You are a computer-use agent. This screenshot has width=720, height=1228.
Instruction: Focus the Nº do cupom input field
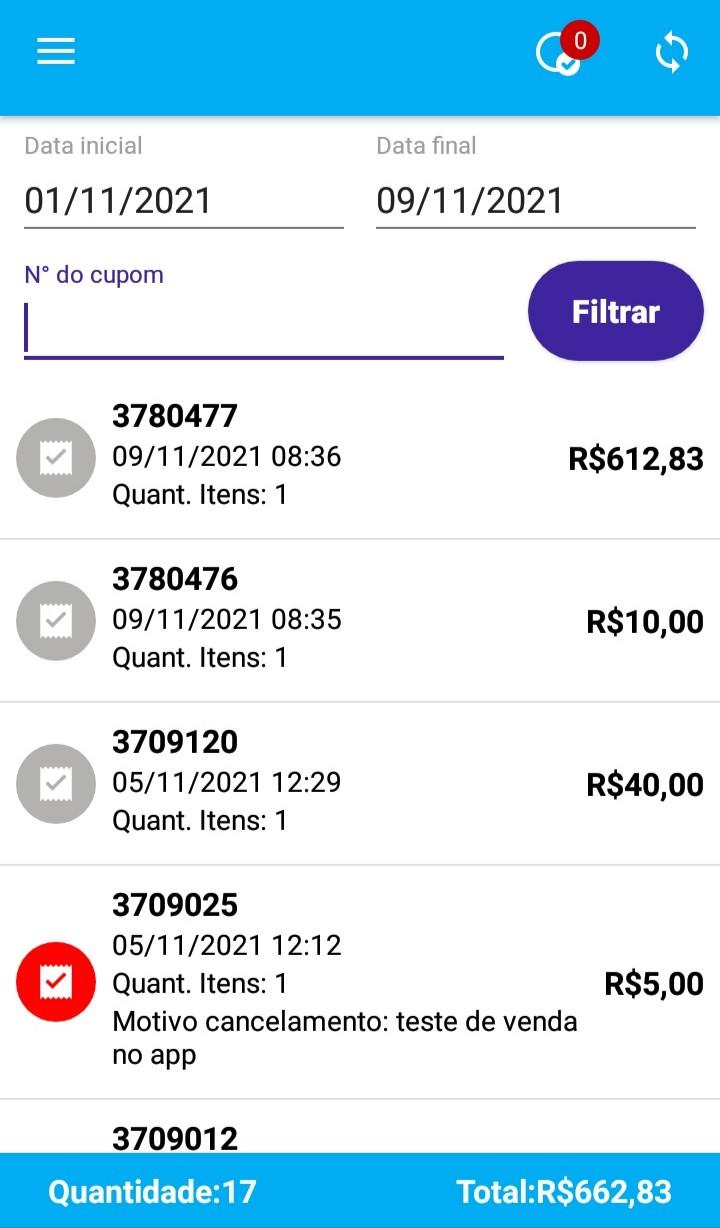264,329
